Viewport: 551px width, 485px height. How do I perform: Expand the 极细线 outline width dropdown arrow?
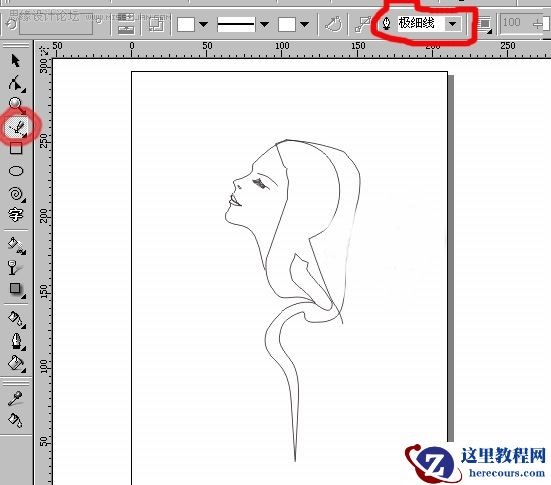coord(453,24)
